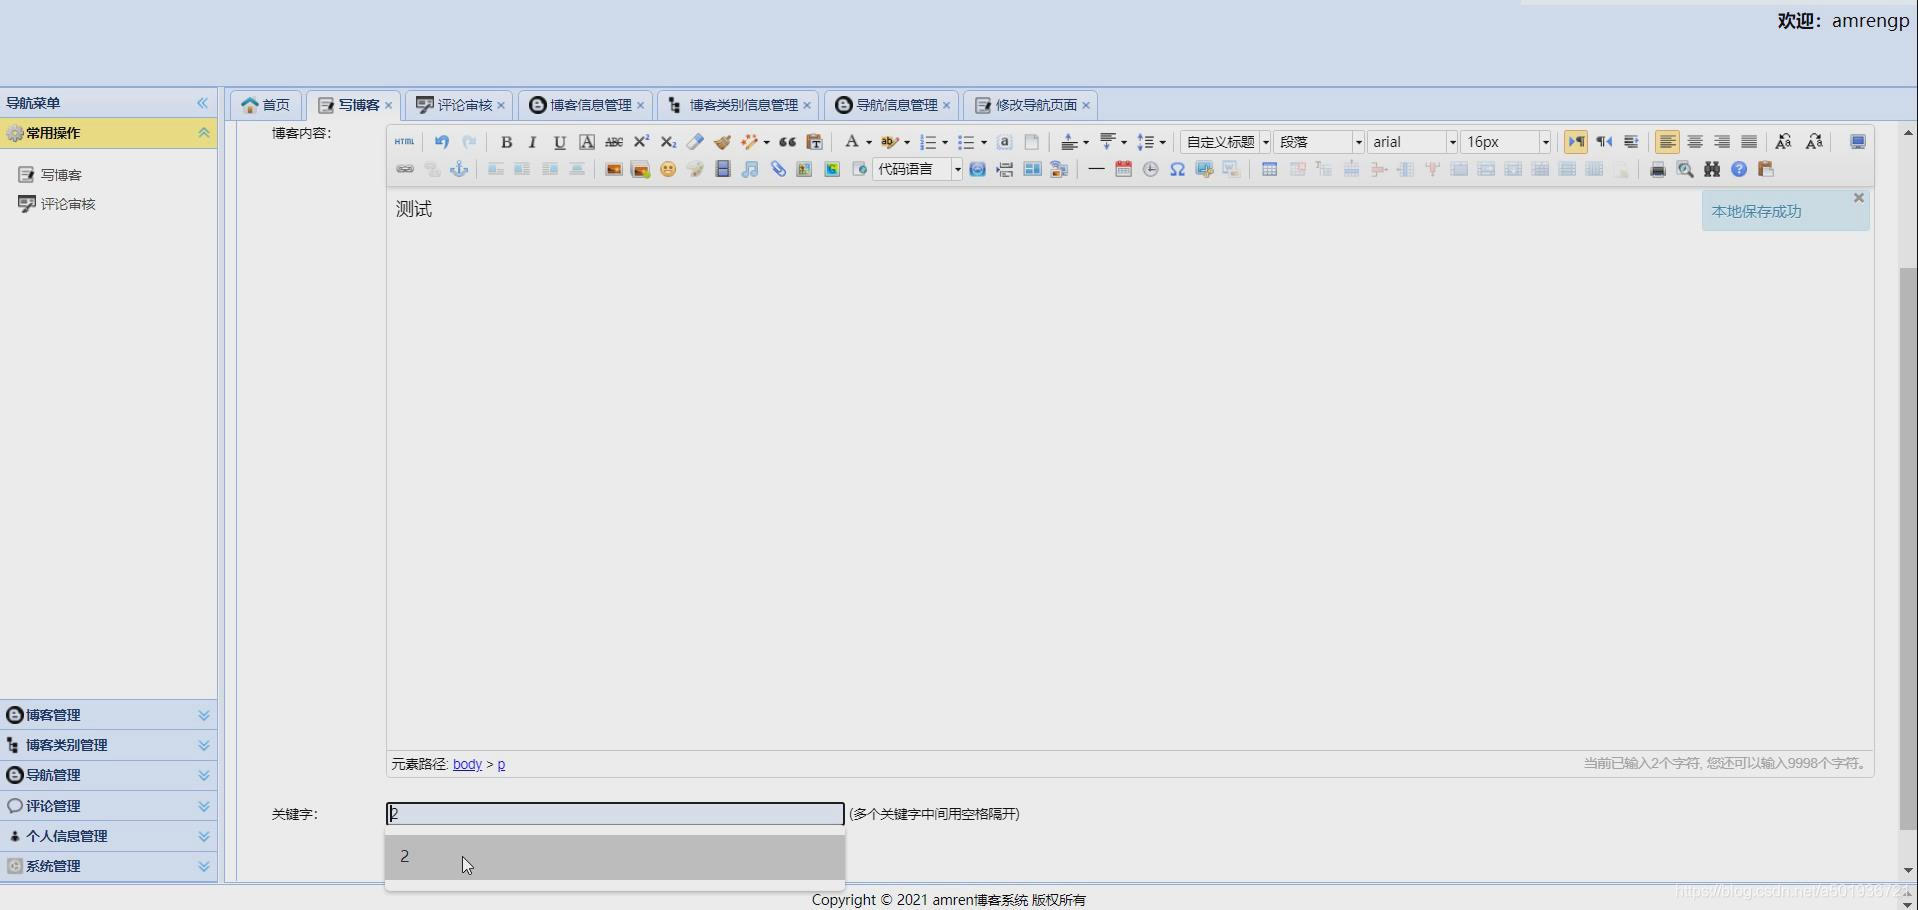Expand the 系统管理 accordion panel
The height and width of the screenshot is (910, 1918).
click(x=108, y=866)
